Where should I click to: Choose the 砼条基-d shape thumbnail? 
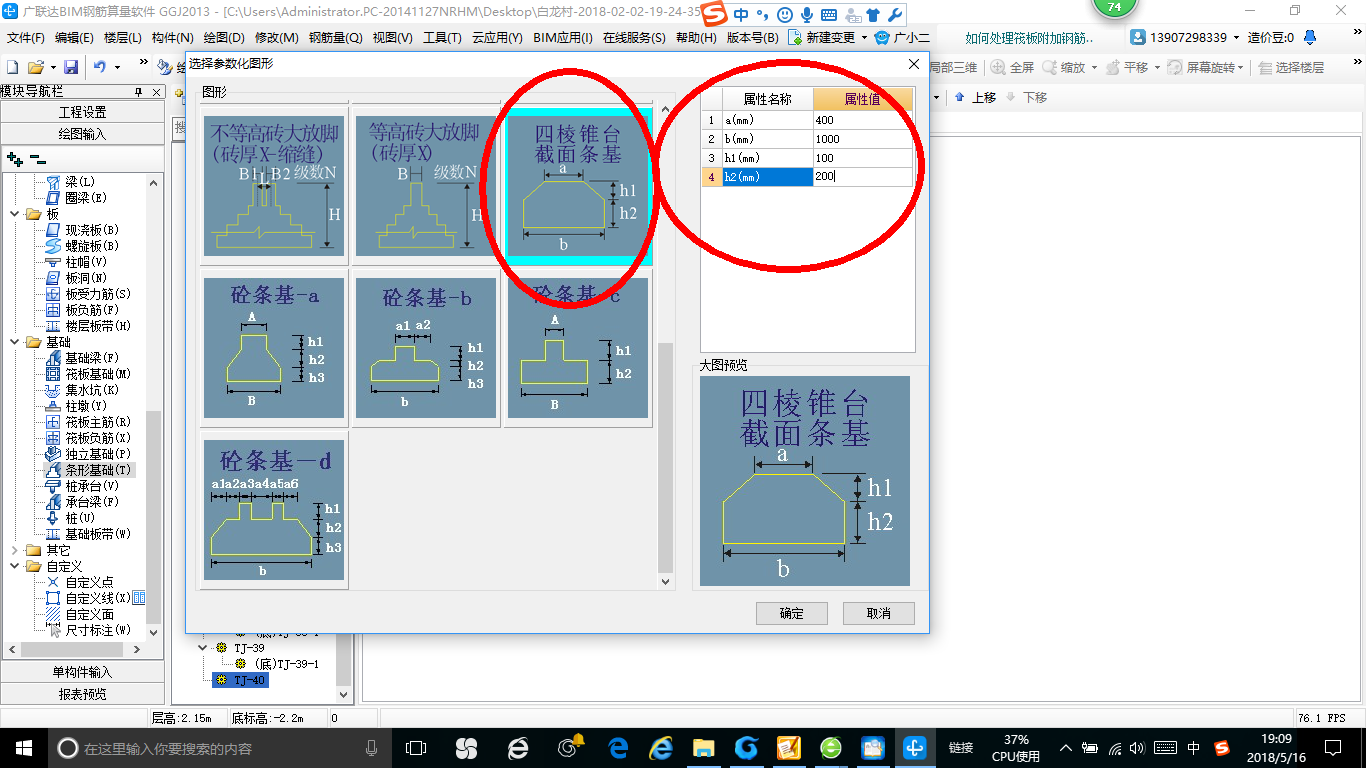coord(274,510)
